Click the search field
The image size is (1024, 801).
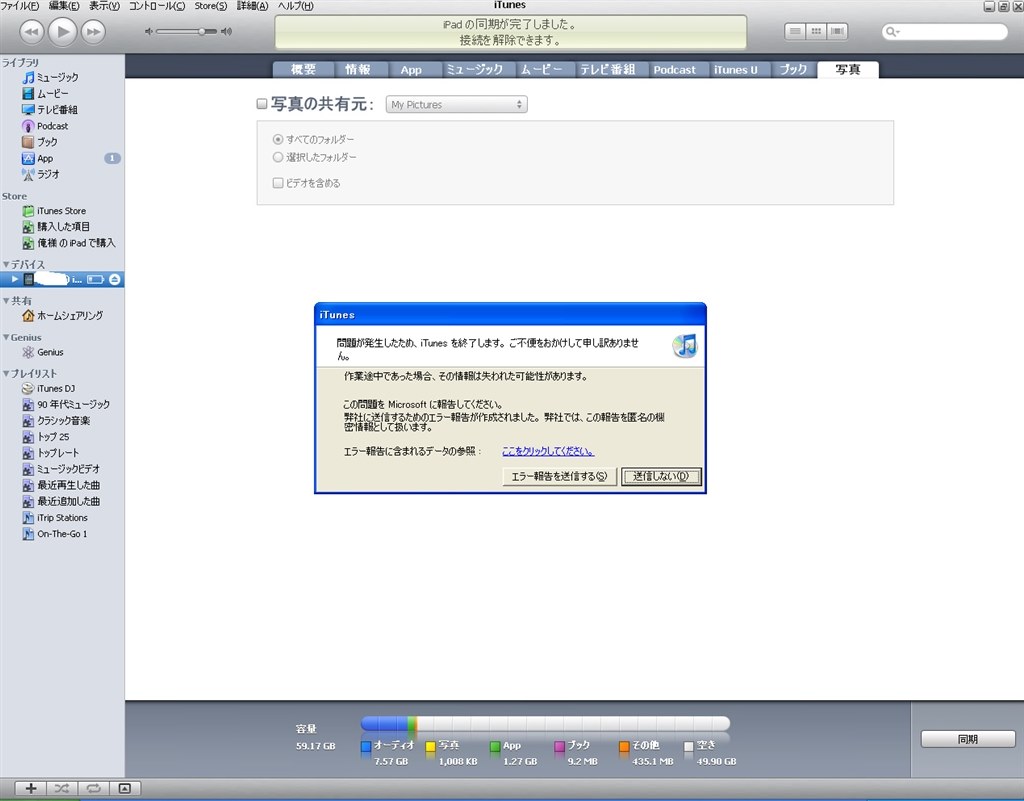click(x=944, y=31)
